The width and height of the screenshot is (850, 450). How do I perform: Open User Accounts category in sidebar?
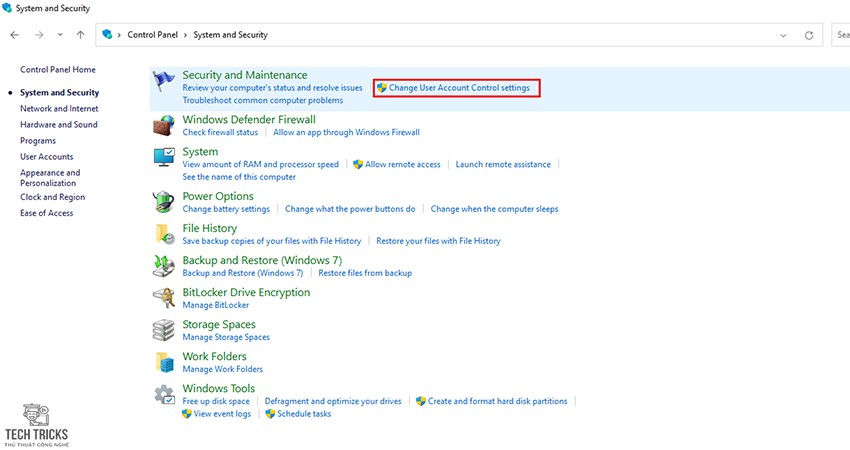[x=47, y=156]
